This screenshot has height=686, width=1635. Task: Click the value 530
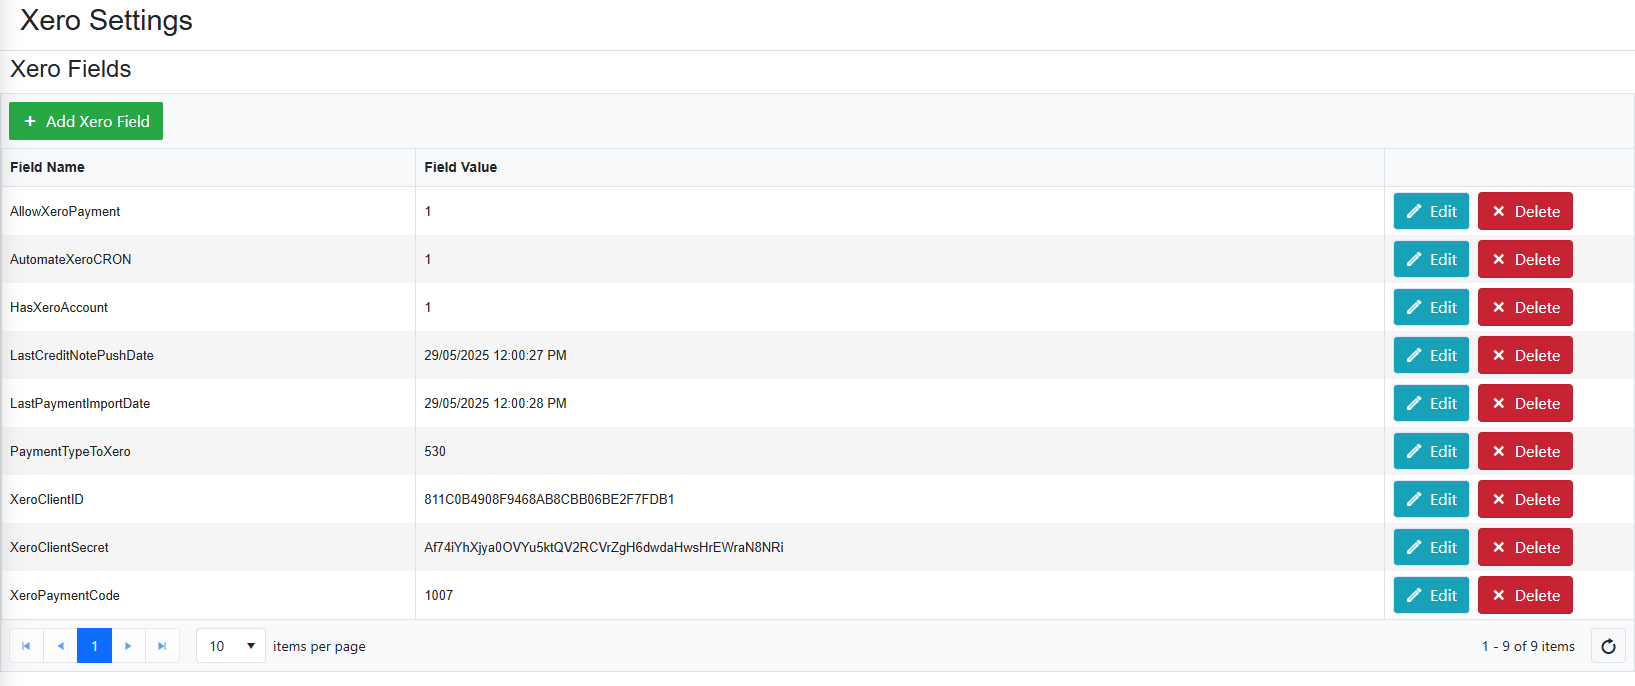435,451
